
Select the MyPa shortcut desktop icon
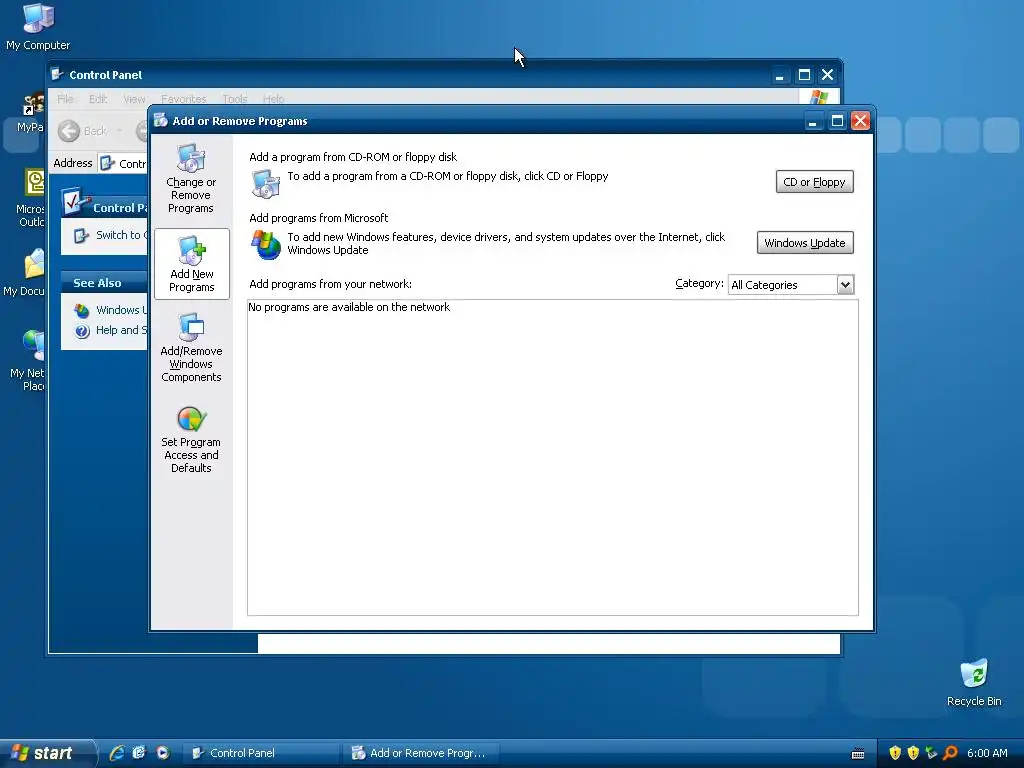click(31, 112)
